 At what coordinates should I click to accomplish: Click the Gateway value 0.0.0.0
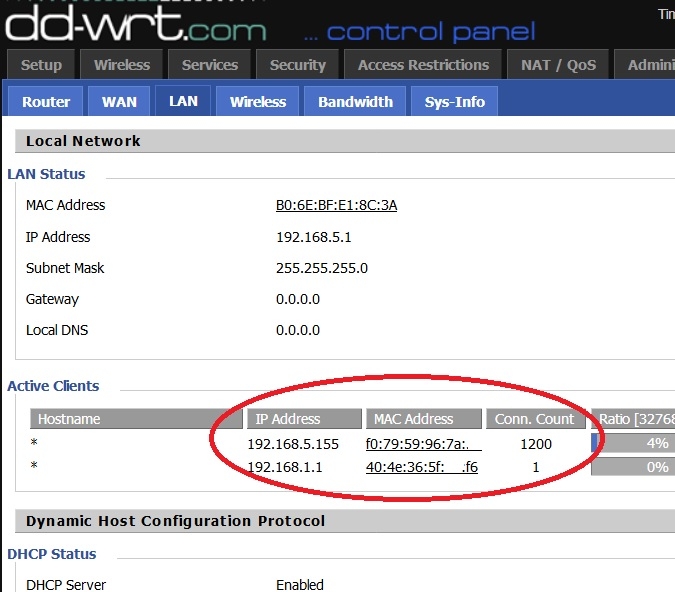pyautogui.click(x=297, y=299)
